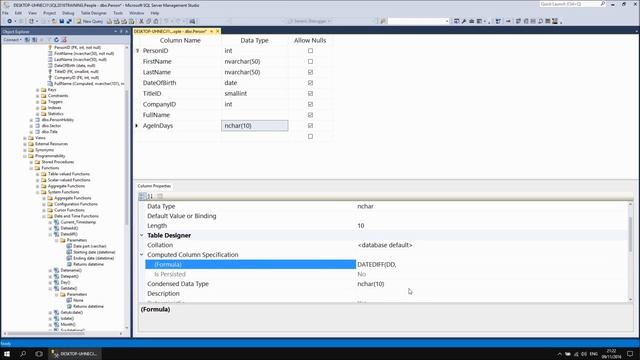This screenshot has height=360, width=640.
Task: Open the Tools menu
Action: [118, 13]
